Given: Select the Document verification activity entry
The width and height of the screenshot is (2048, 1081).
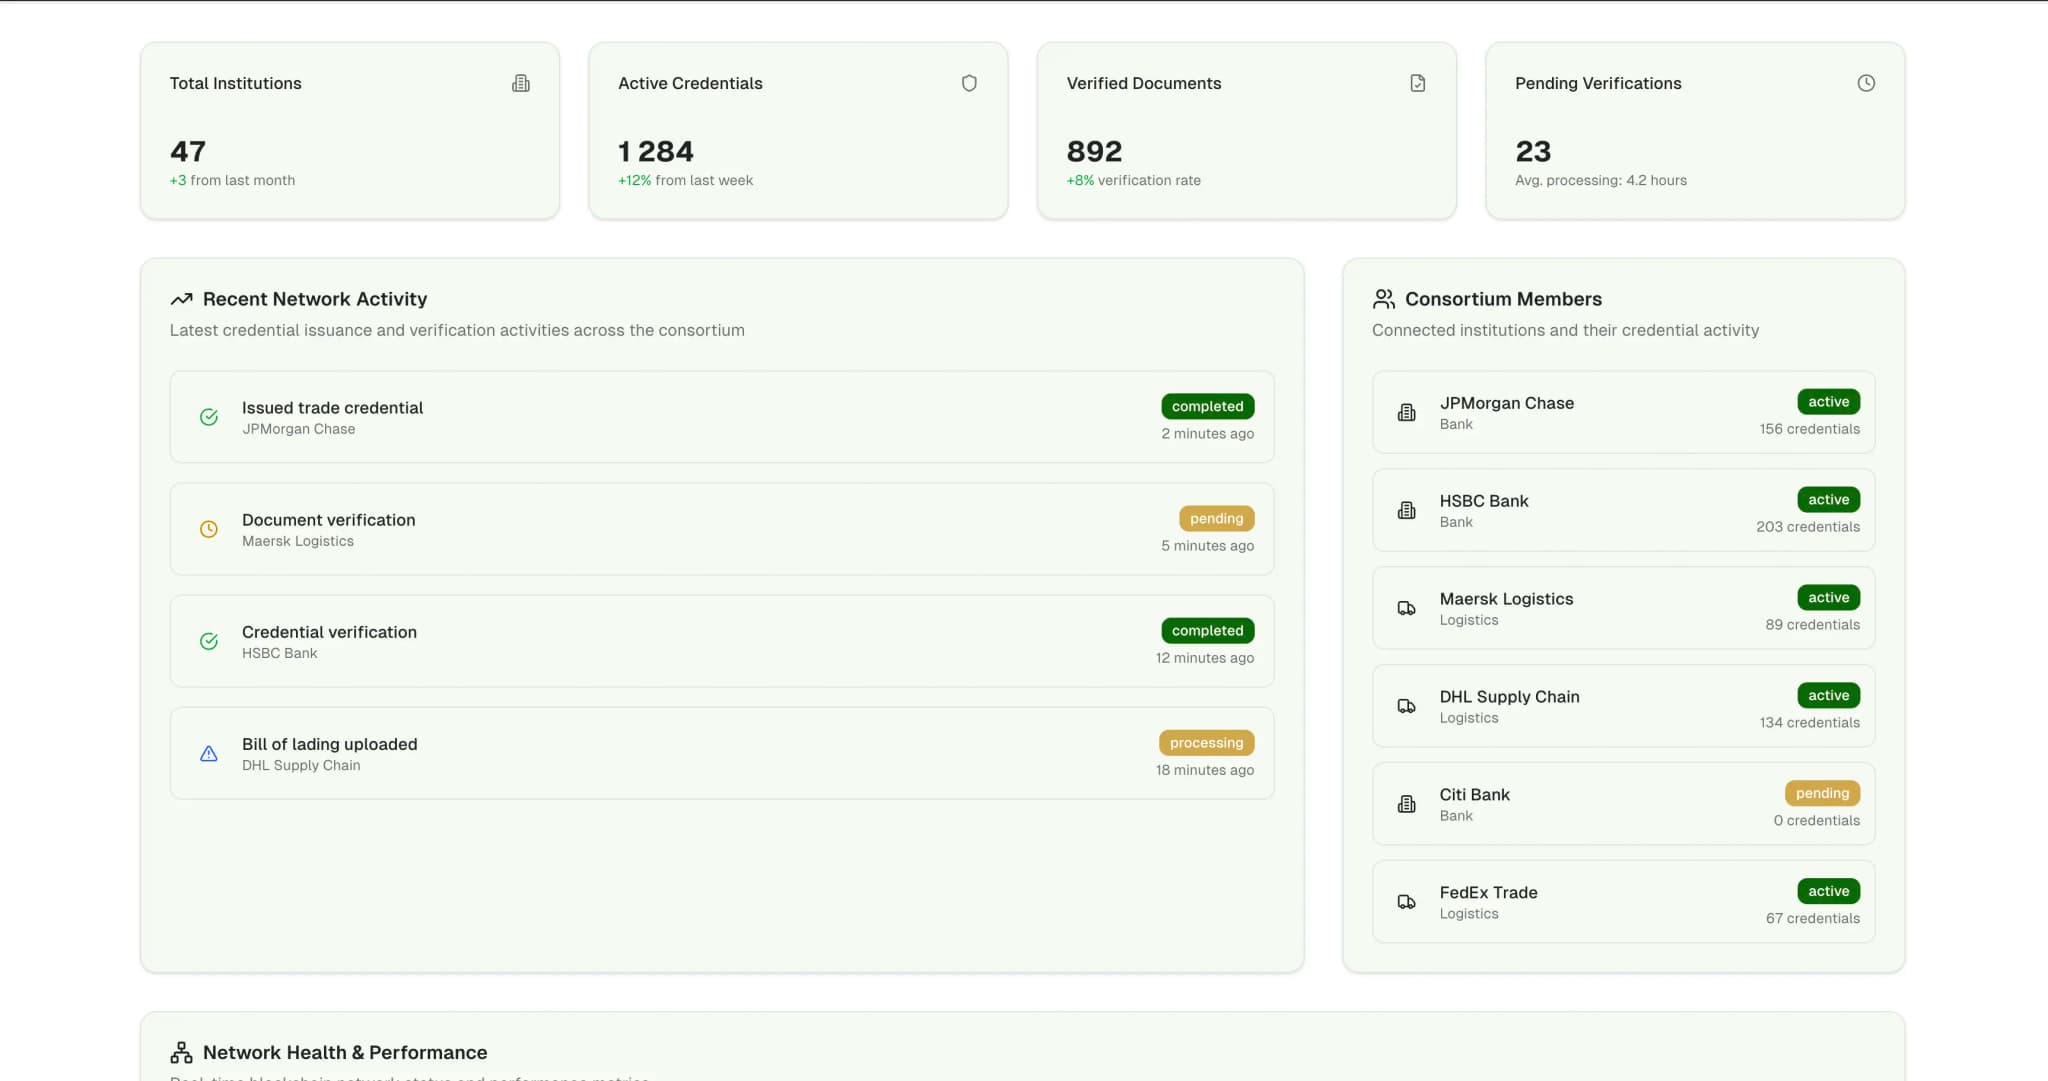Looking at the screenshot, I should (x=722, y=529).
